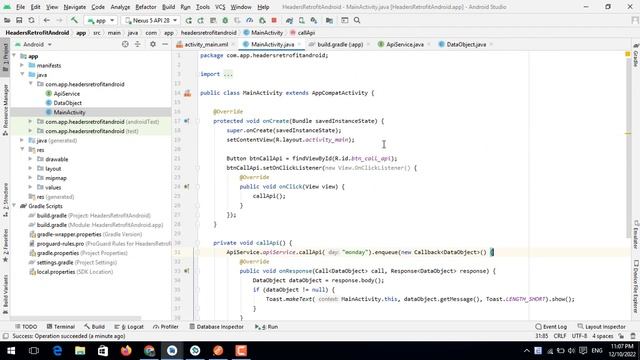Open Firefox from the Windows taskbar
The height and width of the screenshot is (360, 640).
pos(126,351)
